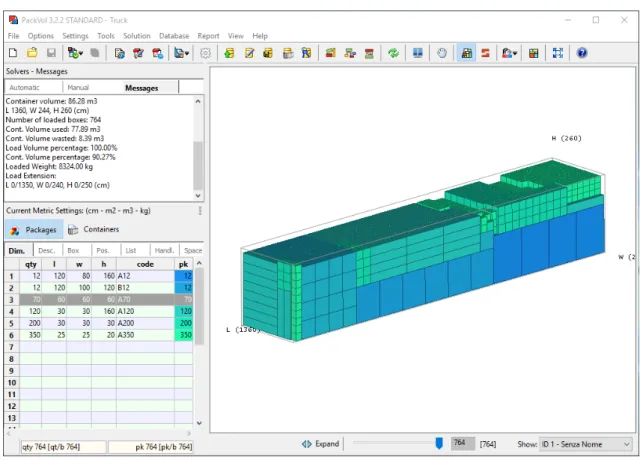Click the red box with pencil icon
This screenshot has width=640, height=460.
138,53
